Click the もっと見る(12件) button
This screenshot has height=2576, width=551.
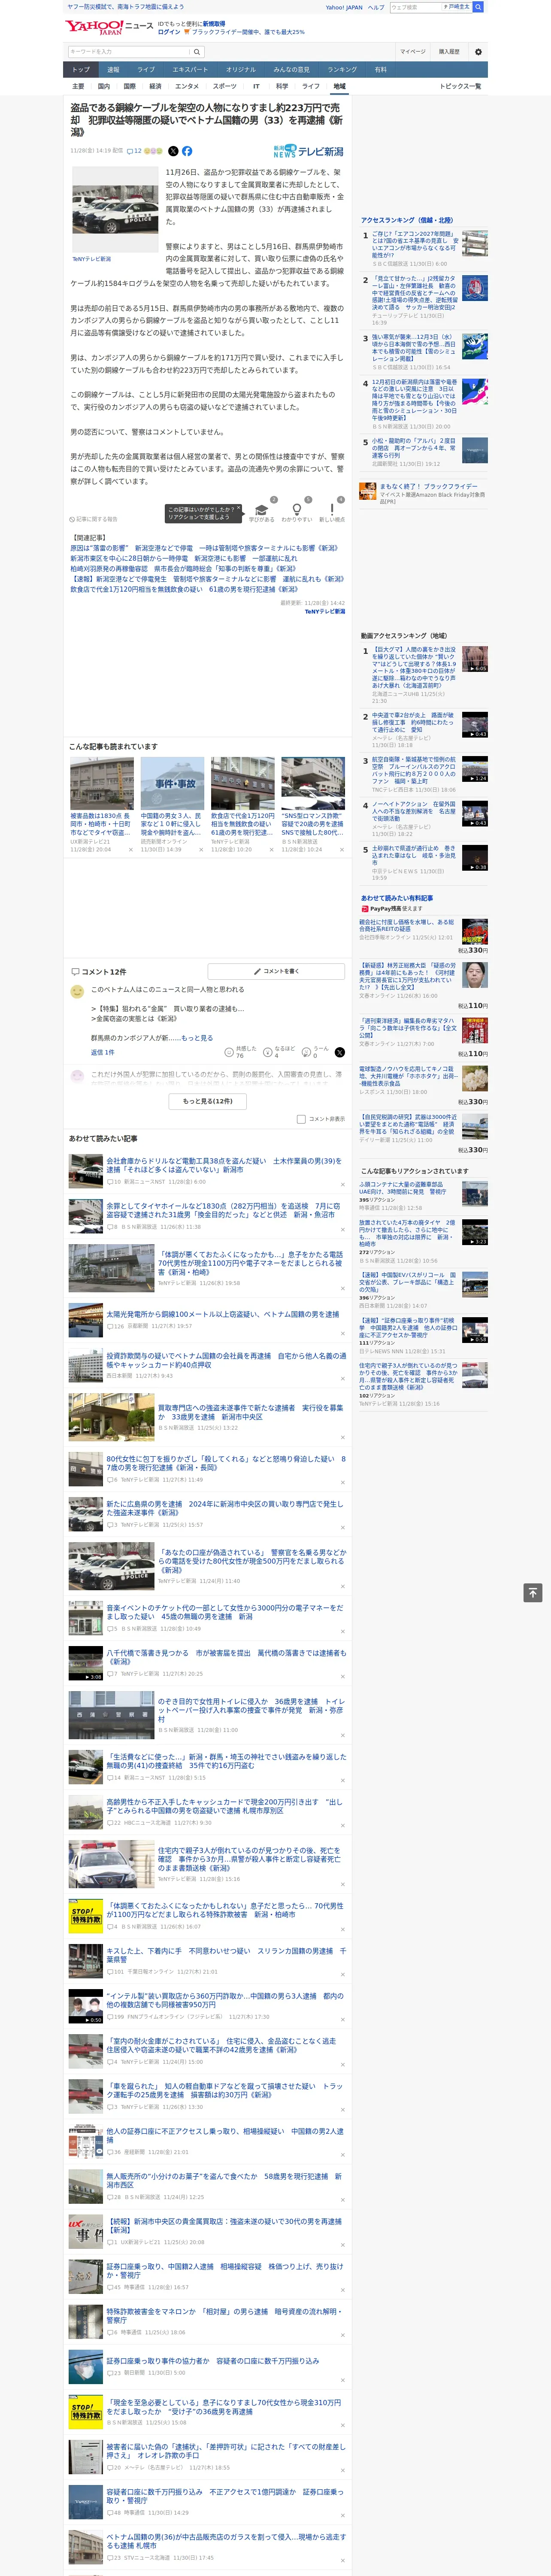208,1100
